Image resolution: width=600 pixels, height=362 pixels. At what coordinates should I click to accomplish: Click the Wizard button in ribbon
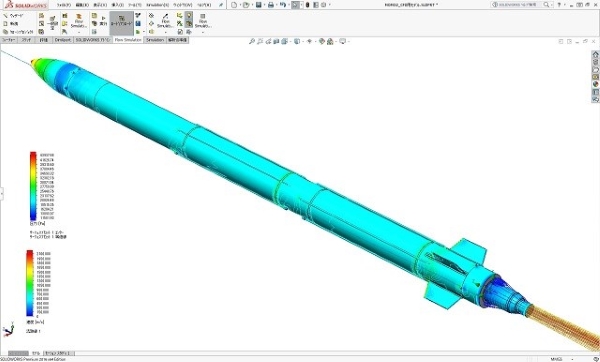(x=14, y=16)
